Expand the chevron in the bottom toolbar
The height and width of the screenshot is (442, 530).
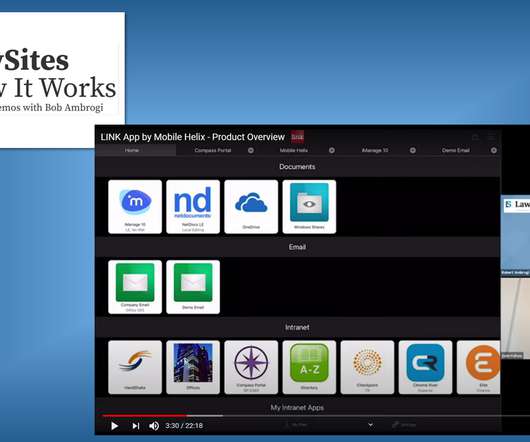370,425
